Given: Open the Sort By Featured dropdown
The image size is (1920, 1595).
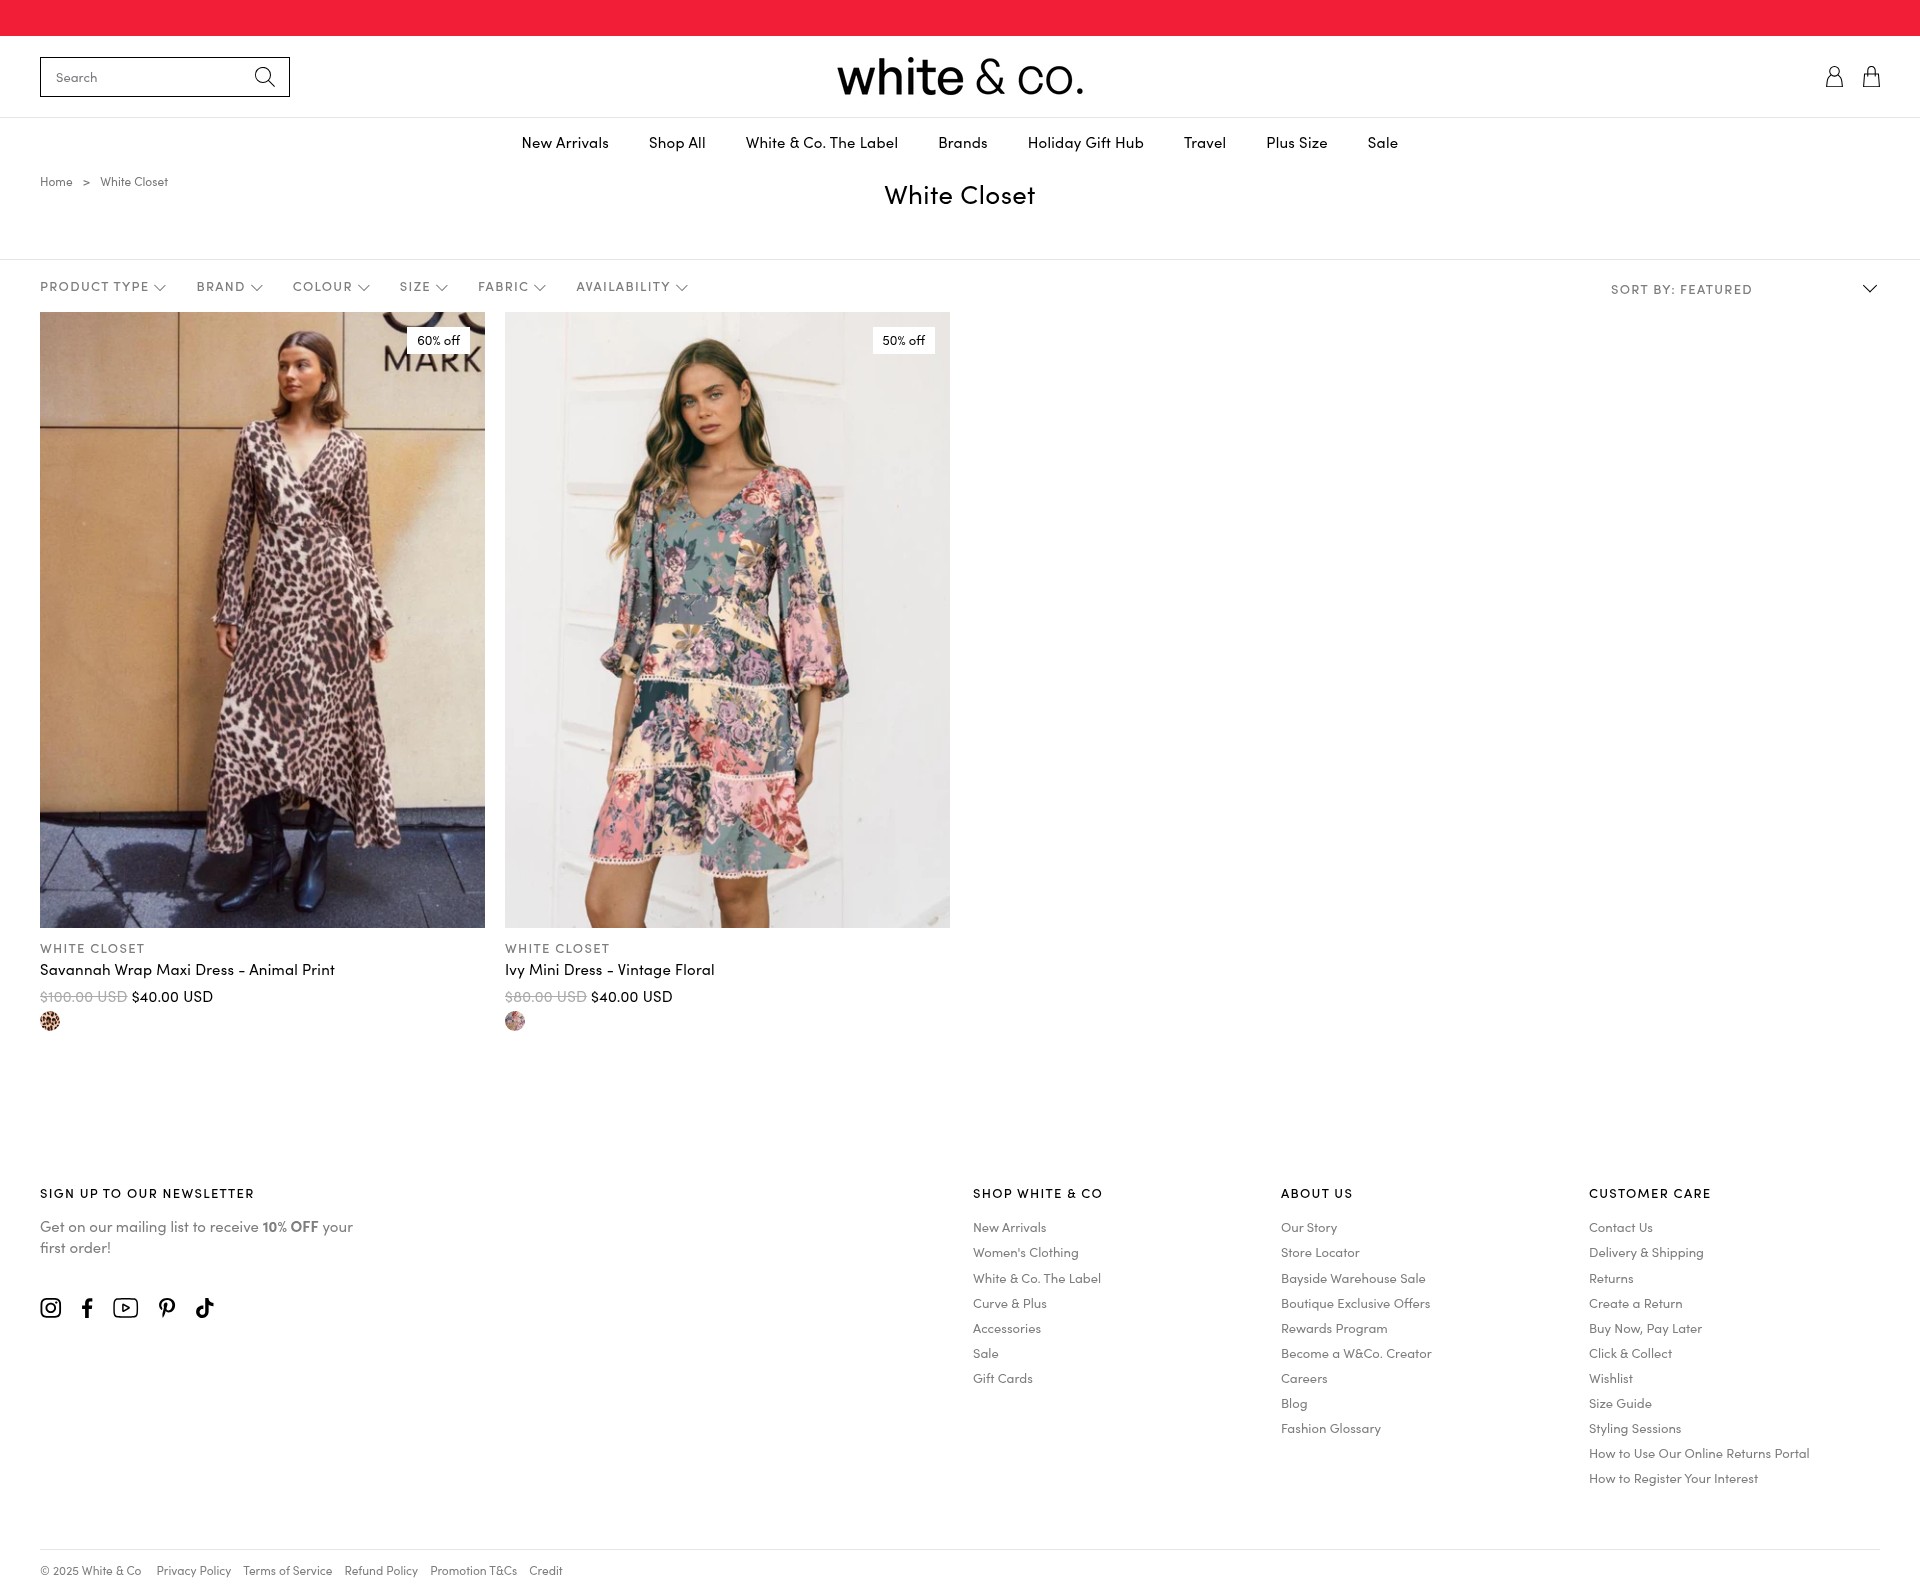Looking at the screenshot, I should [x=1744, y=289].
